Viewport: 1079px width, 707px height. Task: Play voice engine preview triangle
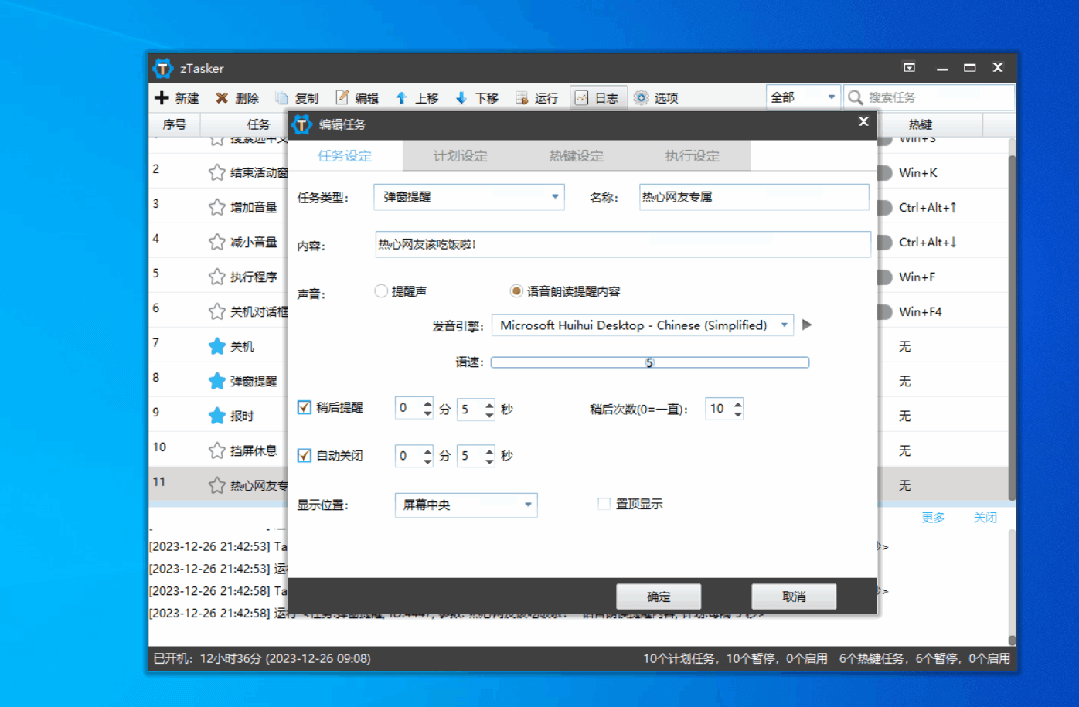[x=807, y=325]
